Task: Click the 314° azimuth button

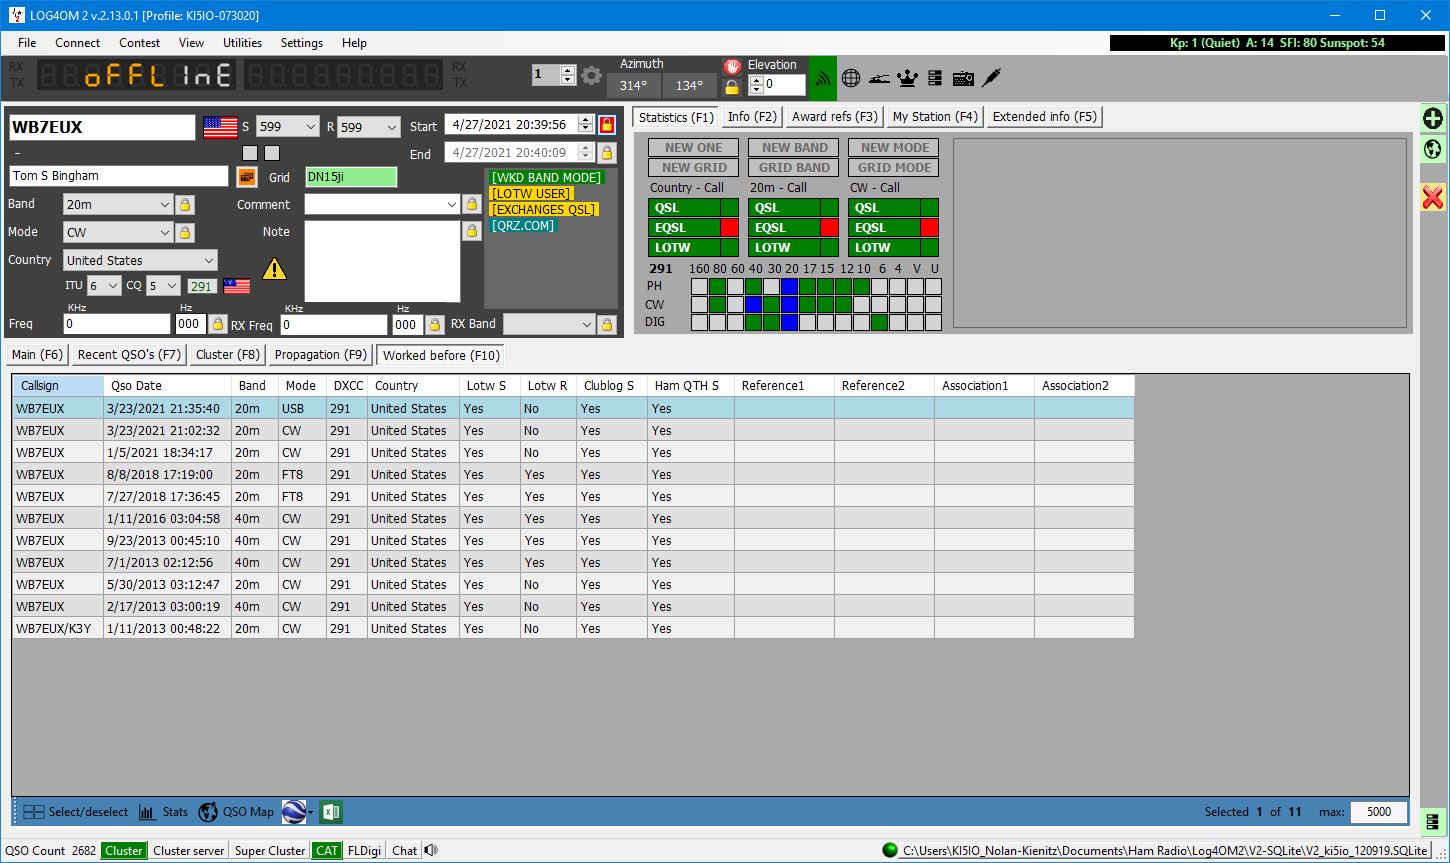Action: (634, 86)
